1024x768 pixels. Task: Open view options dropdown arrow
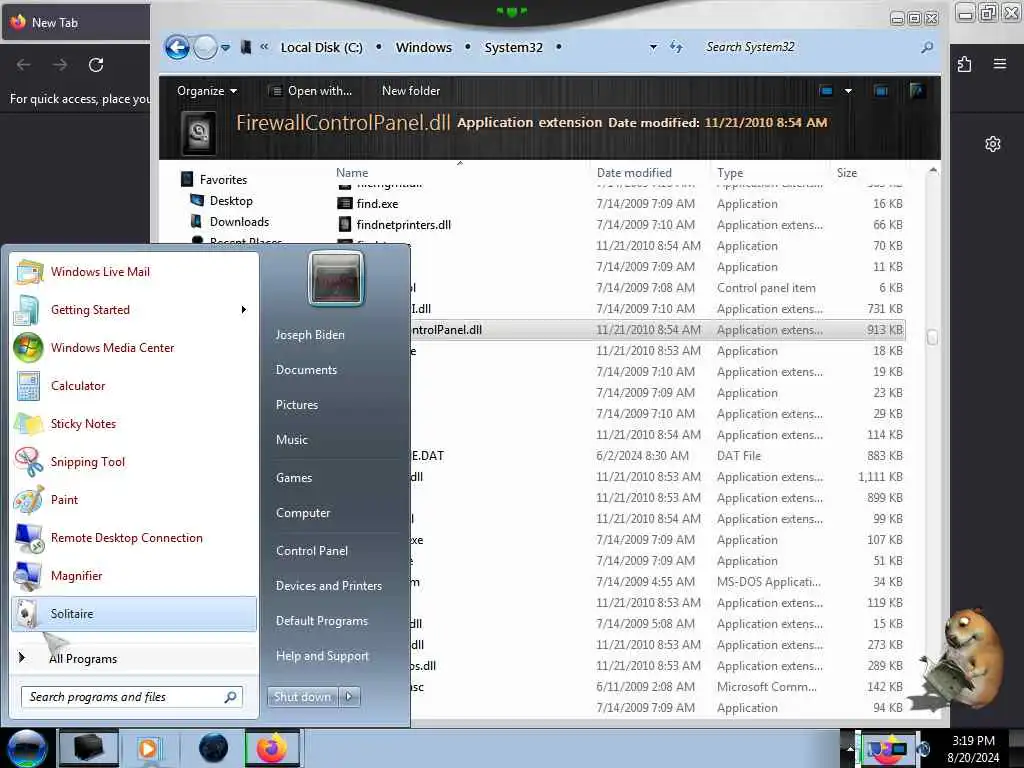[848, 91]
